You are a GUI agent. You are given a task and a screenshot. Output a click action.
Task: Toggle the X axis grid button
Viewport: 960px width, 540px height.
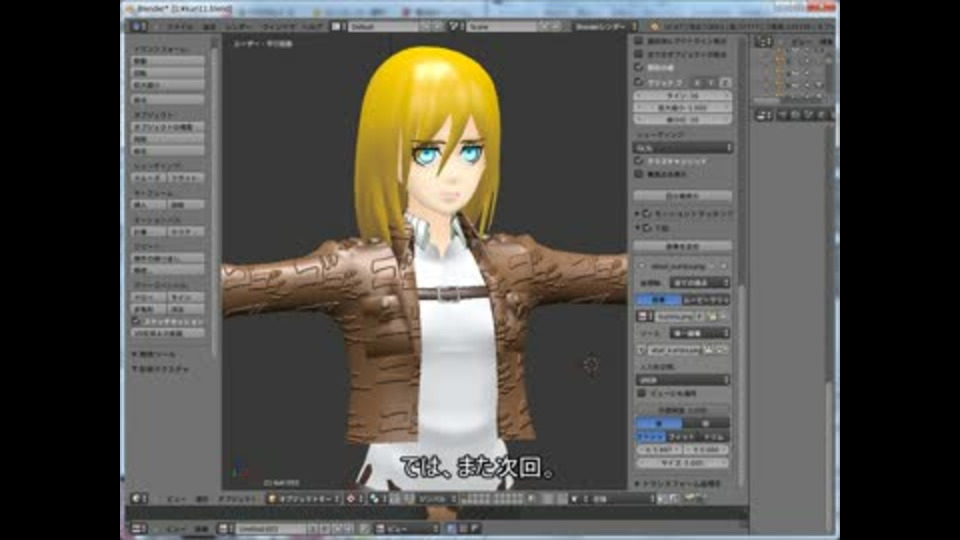click(698, 82)
